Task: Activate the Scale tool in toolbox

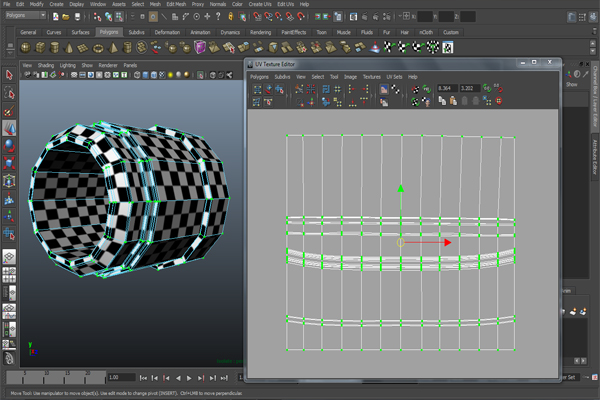Action: click(9, 163)
